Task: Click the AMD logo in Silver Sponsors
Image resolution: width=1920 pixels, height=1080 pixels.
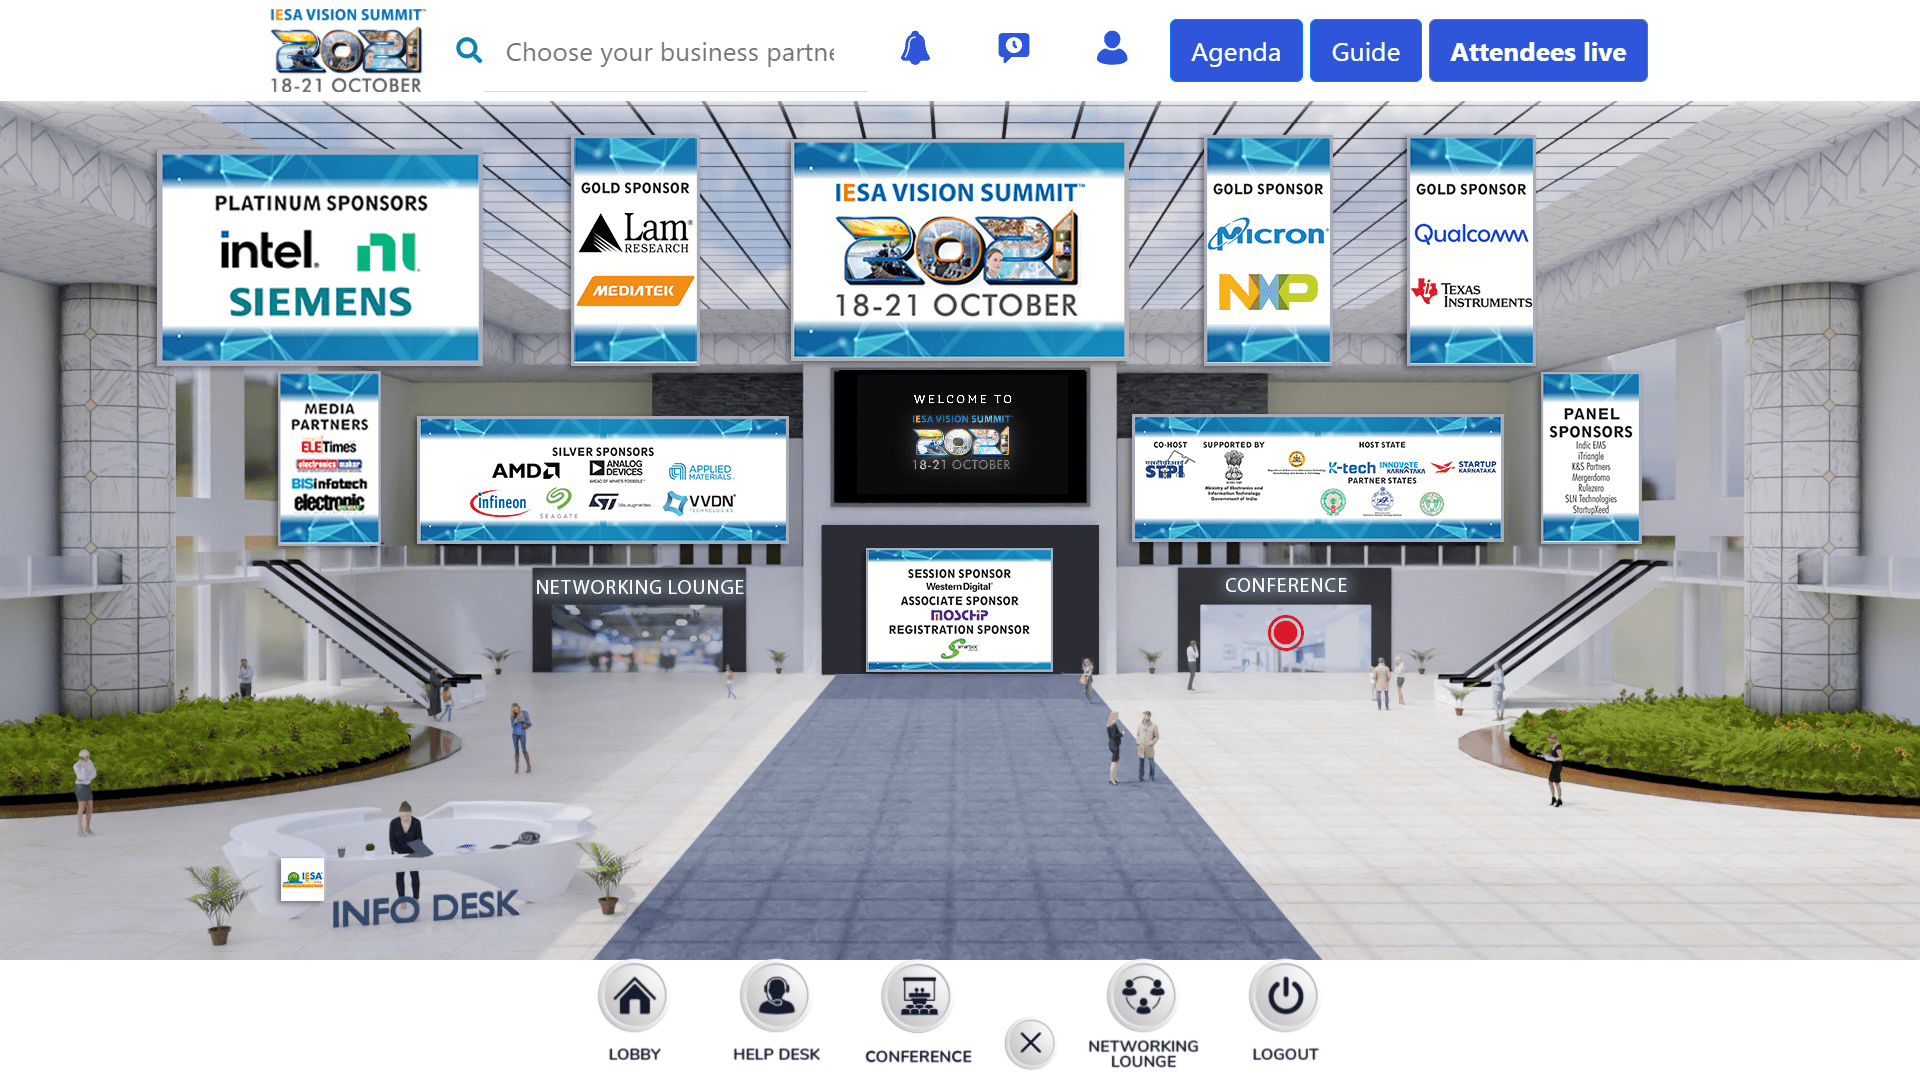Action: click(x=526, y=470)
